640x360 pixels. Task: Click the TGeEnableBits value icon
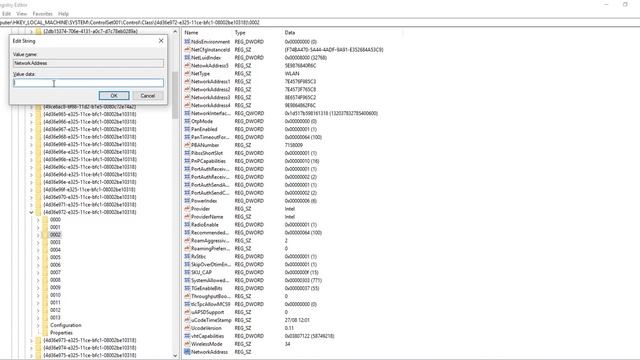[187, 288]
